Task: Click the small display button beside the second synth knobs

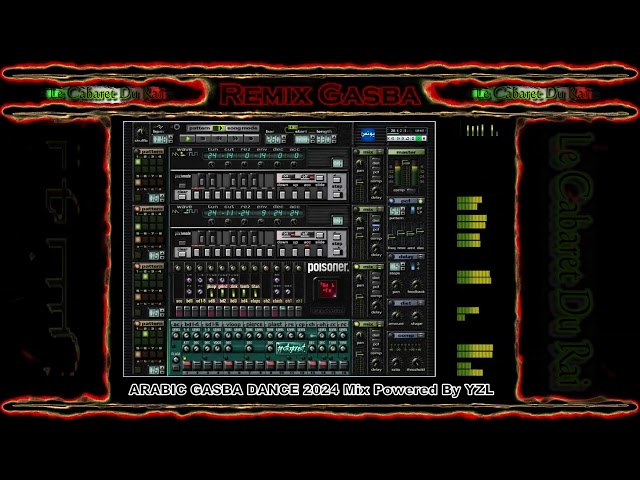Action: coord(337,221)
